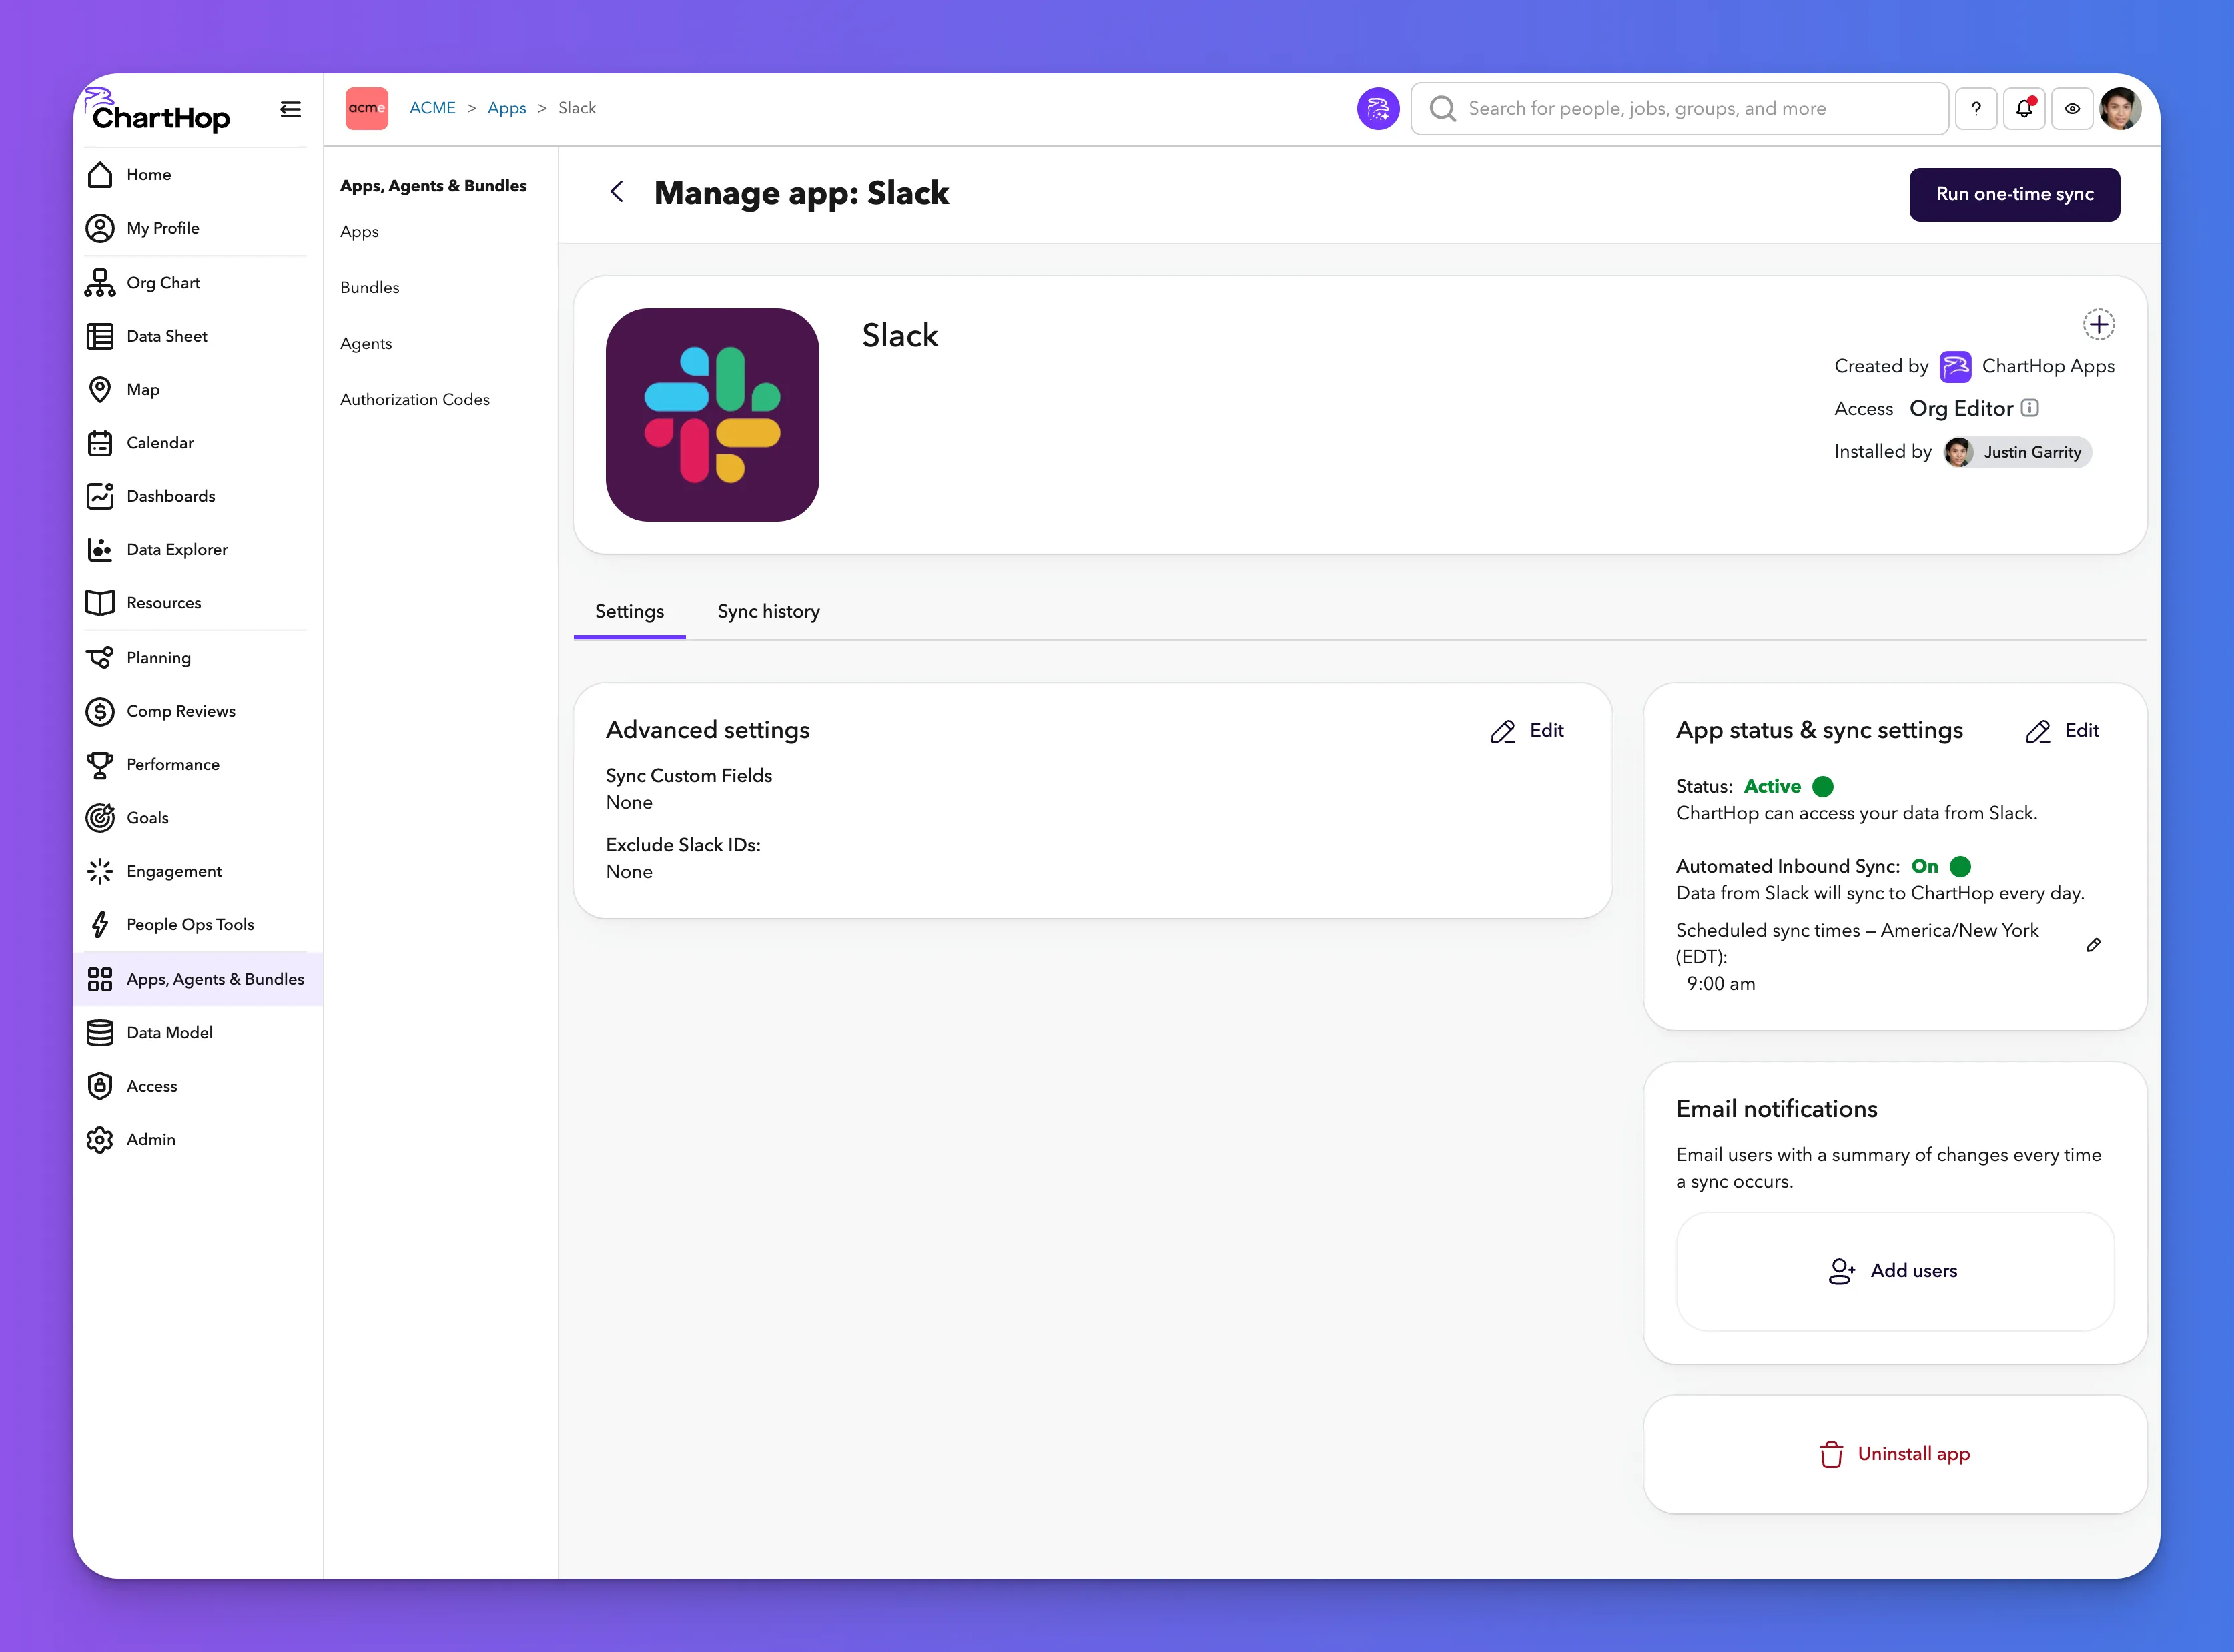This screenshot has height=1652, width=2234.
Task: Select Authorization Codes in the secondary menu
Action: click(415, 400)
